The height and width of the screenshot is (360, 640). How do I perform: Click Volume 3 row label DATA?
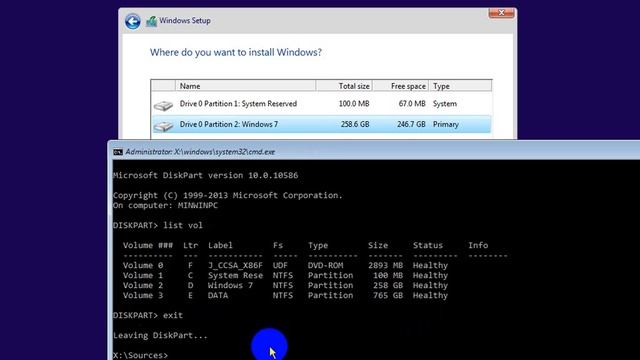218,296
